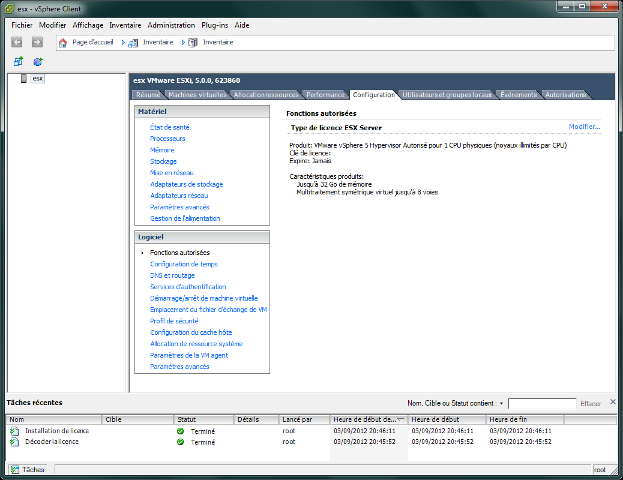623x480 pixels.
Task: Click the Lancé par column header
Action: (x=304, y=420)
